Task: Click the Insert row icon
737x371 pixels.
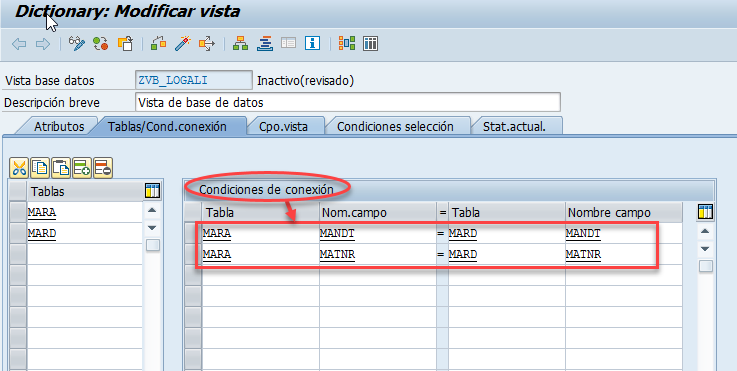Action: click(x=82, y=168)
